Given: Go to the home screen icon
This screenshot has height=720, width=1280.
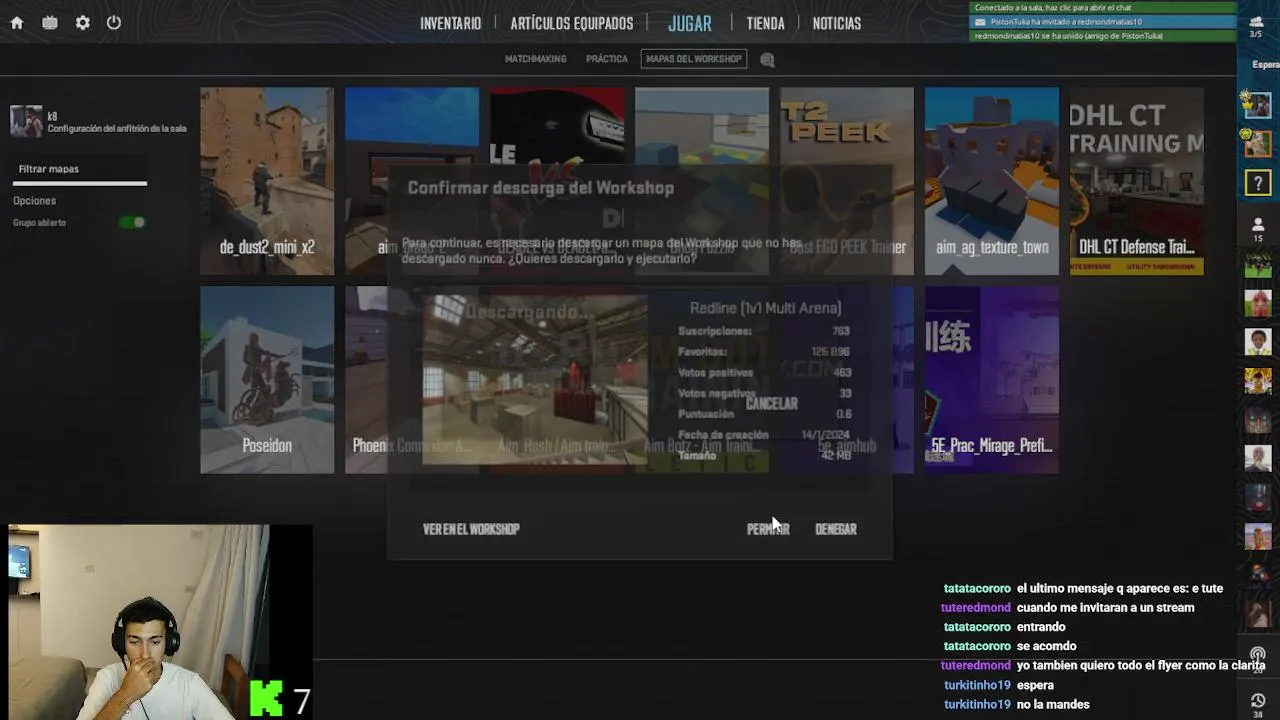Looking at the screenshot, I should pyautogui.click(x=17, y=23).
